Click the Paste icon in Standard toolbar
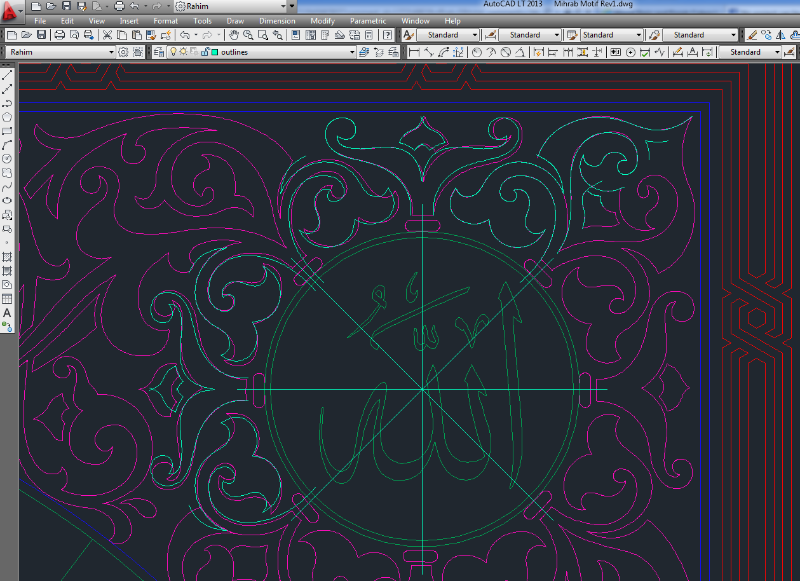 tap(137, 35)
